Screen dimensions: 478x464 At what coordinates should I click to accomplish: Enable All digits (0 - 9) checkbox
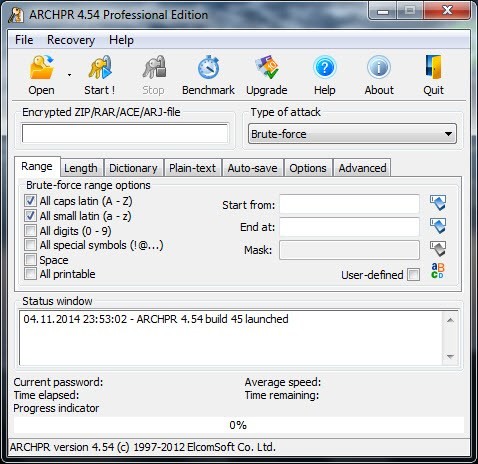pyautogui.click(x=30, y=230)
